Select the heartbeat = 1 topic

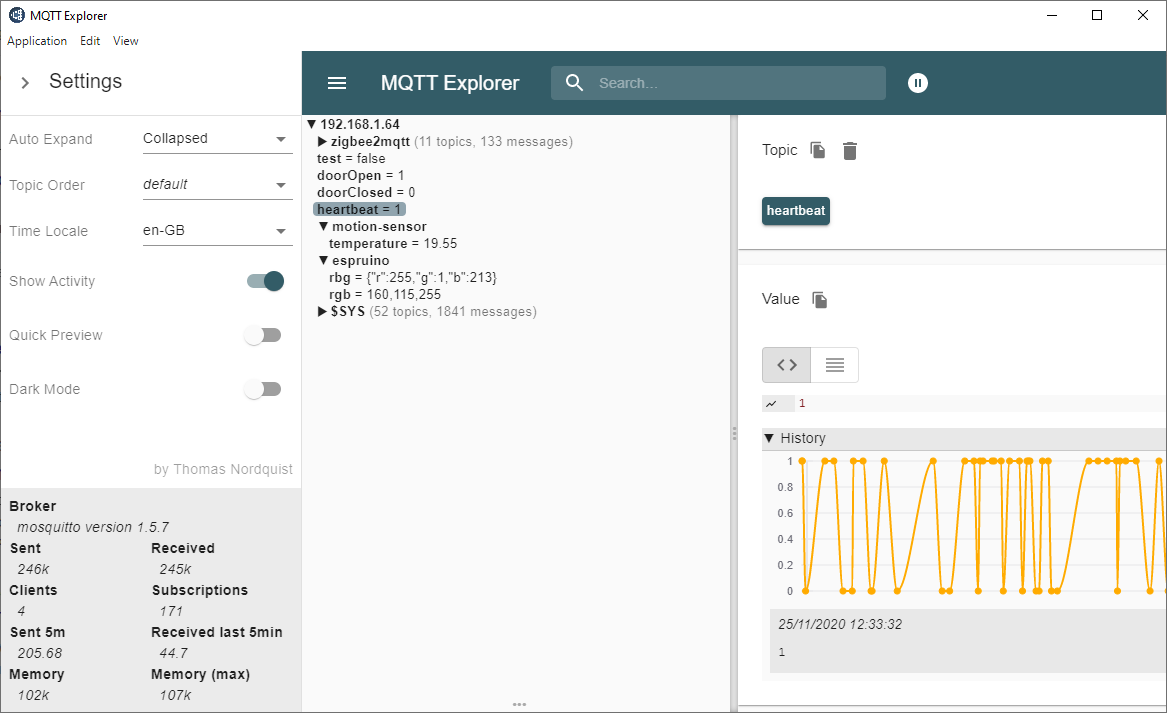tap(359, 210)
